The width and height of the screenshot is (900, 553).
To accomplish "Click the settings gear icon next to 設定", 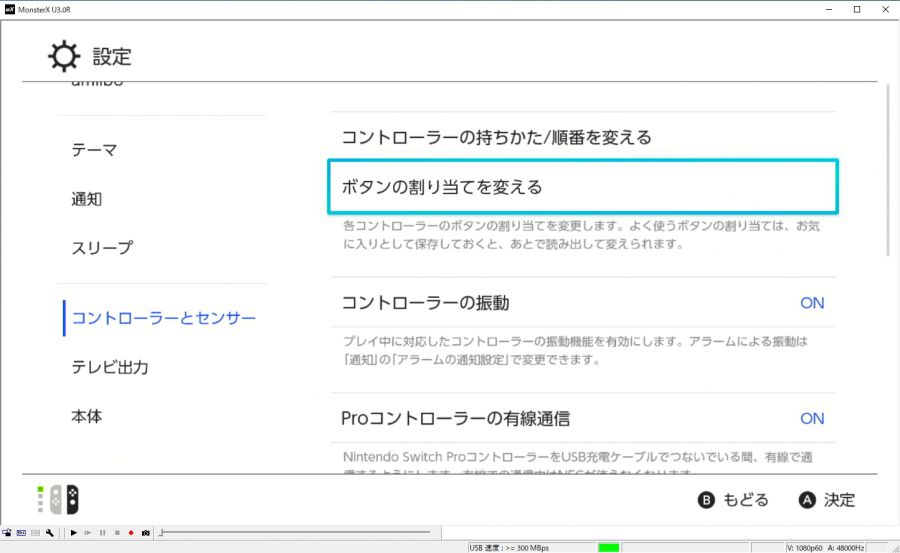I will (x=64, y=56).
